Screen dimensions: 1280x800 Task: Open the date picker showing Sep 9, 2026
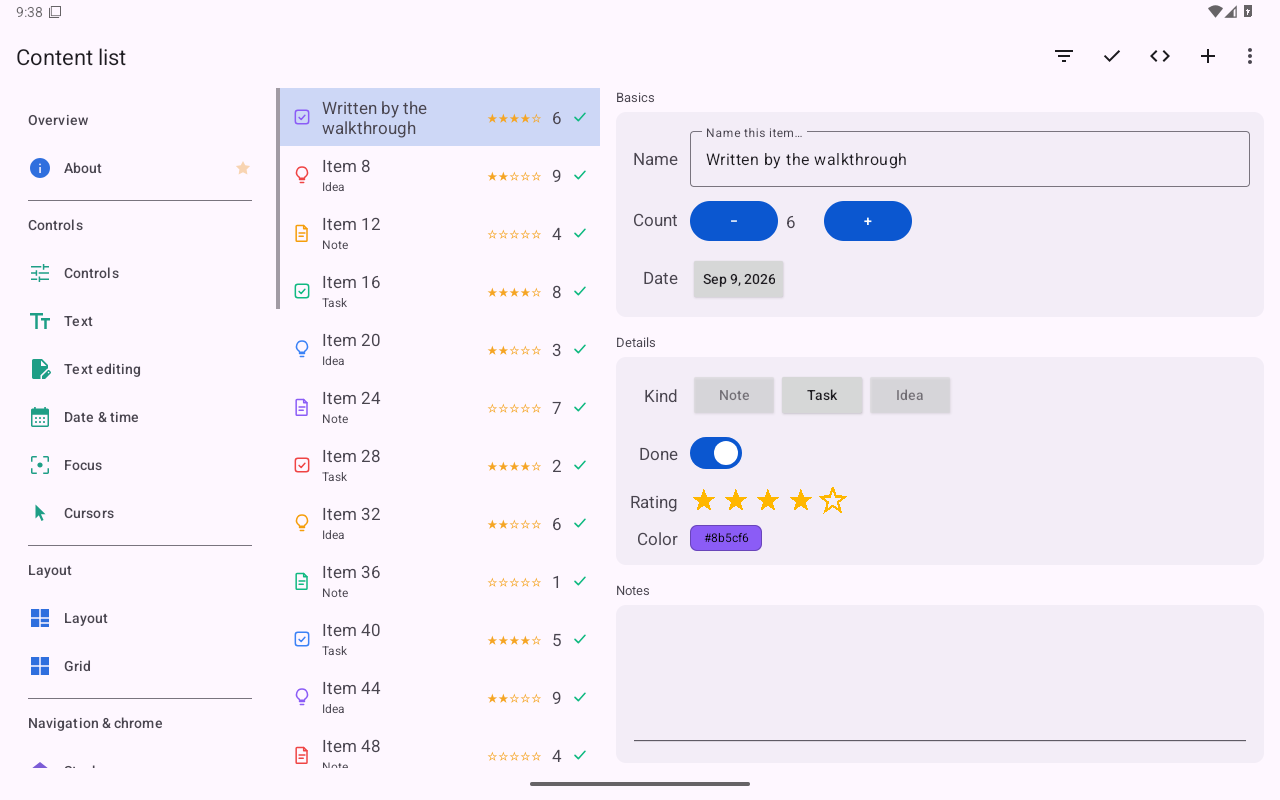739,279
